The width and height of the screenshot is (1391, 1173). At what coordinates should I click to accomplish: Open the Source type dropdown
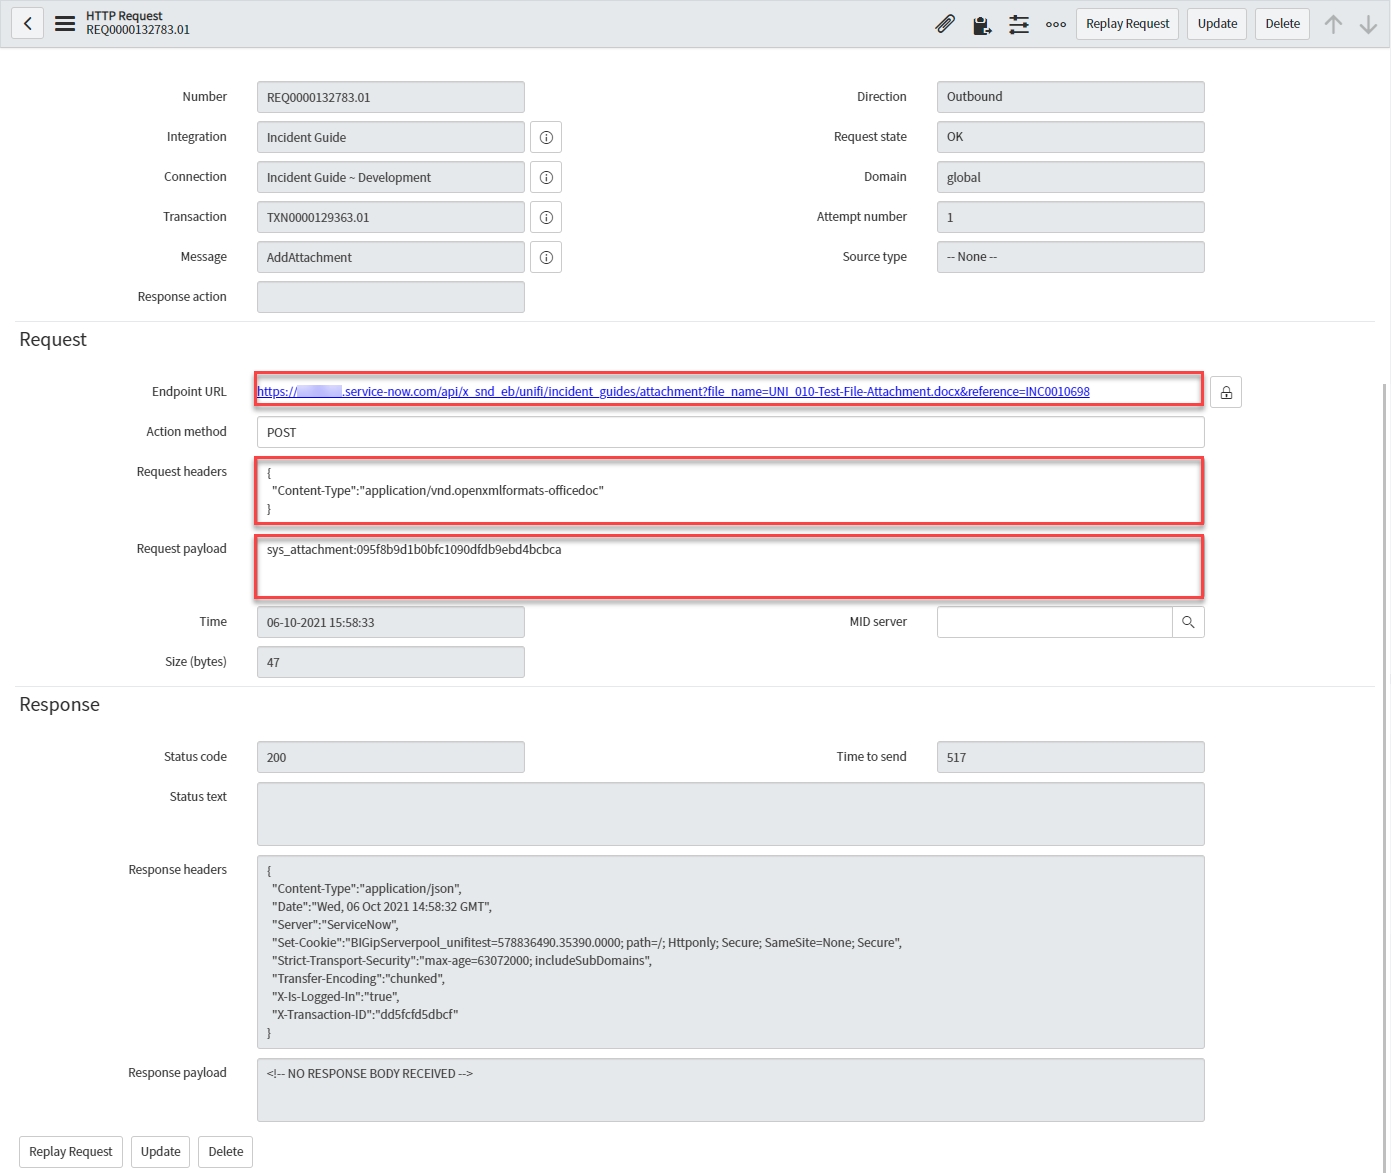(1070, 257)
